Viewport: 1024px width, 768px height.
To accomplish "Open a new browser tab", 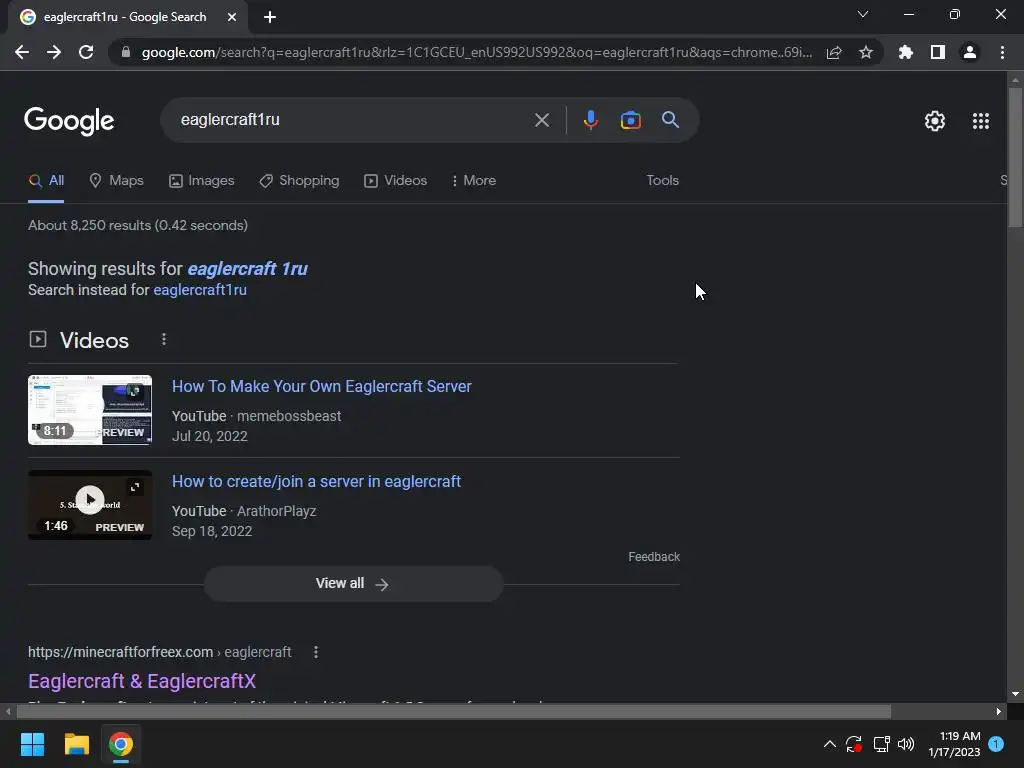I will (270, 17).
